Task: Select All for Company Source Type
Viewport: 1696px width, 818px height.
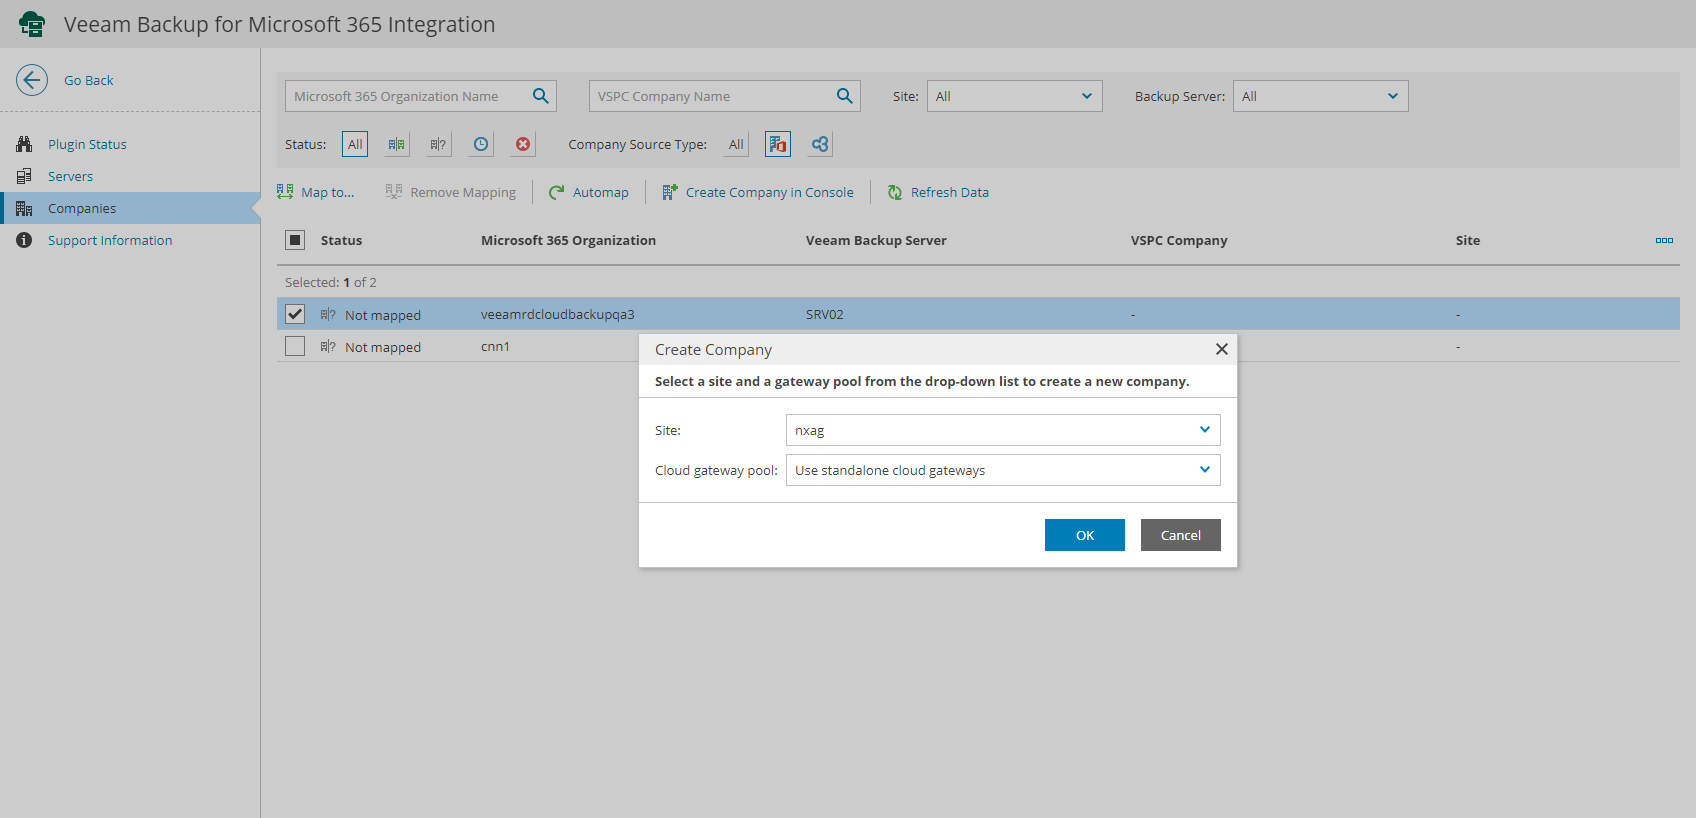Action: pos(736,144)
